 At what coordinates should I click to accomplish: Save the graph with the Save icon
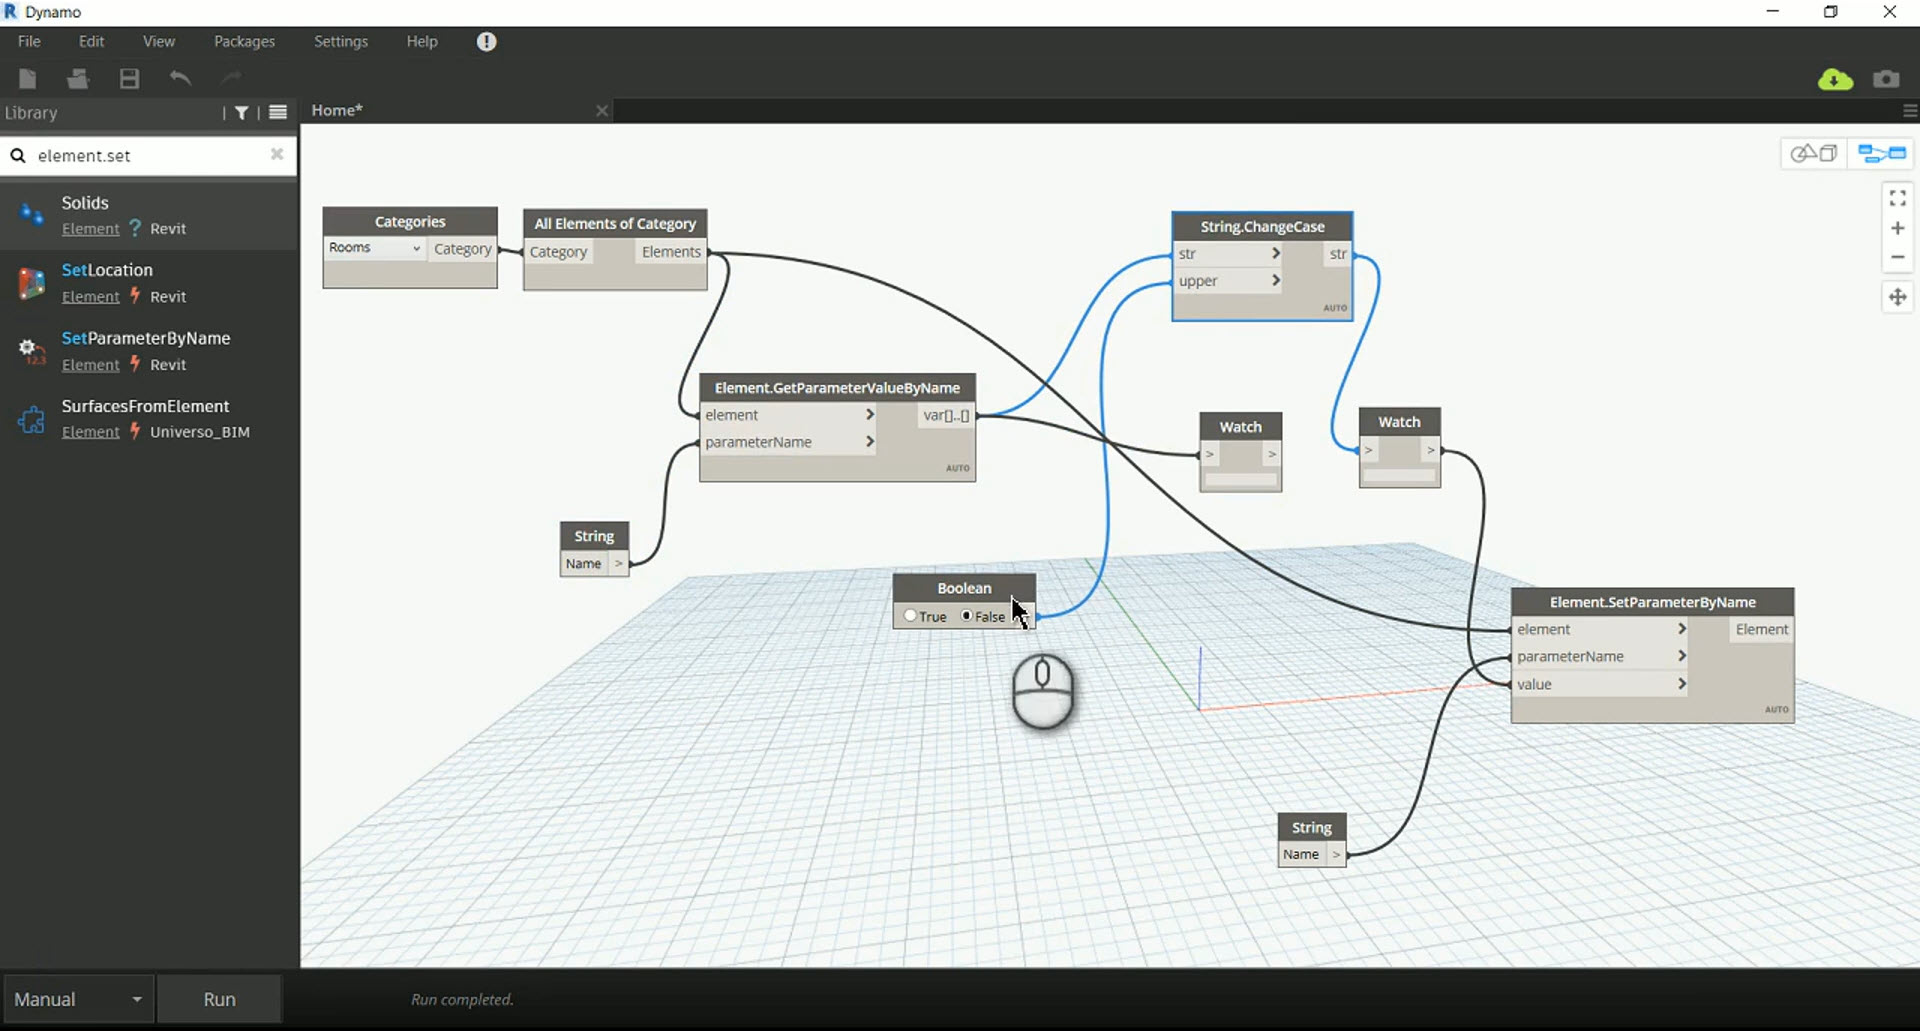[x=130, y=79]
